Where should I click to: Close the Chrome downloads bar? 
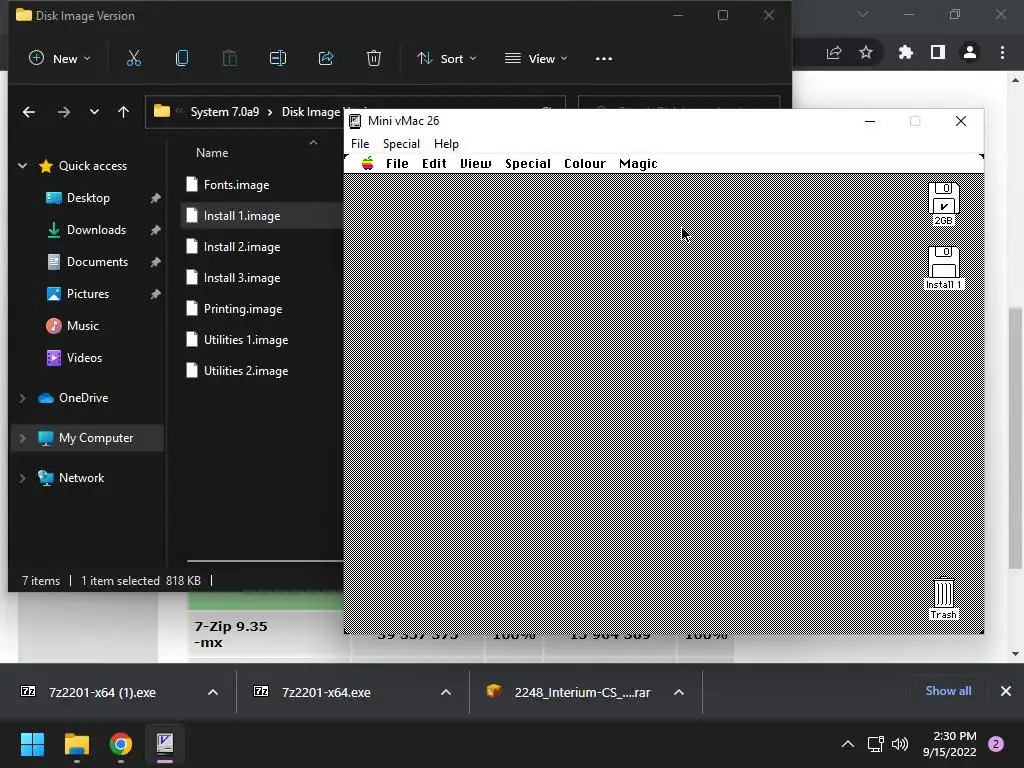1006,691
